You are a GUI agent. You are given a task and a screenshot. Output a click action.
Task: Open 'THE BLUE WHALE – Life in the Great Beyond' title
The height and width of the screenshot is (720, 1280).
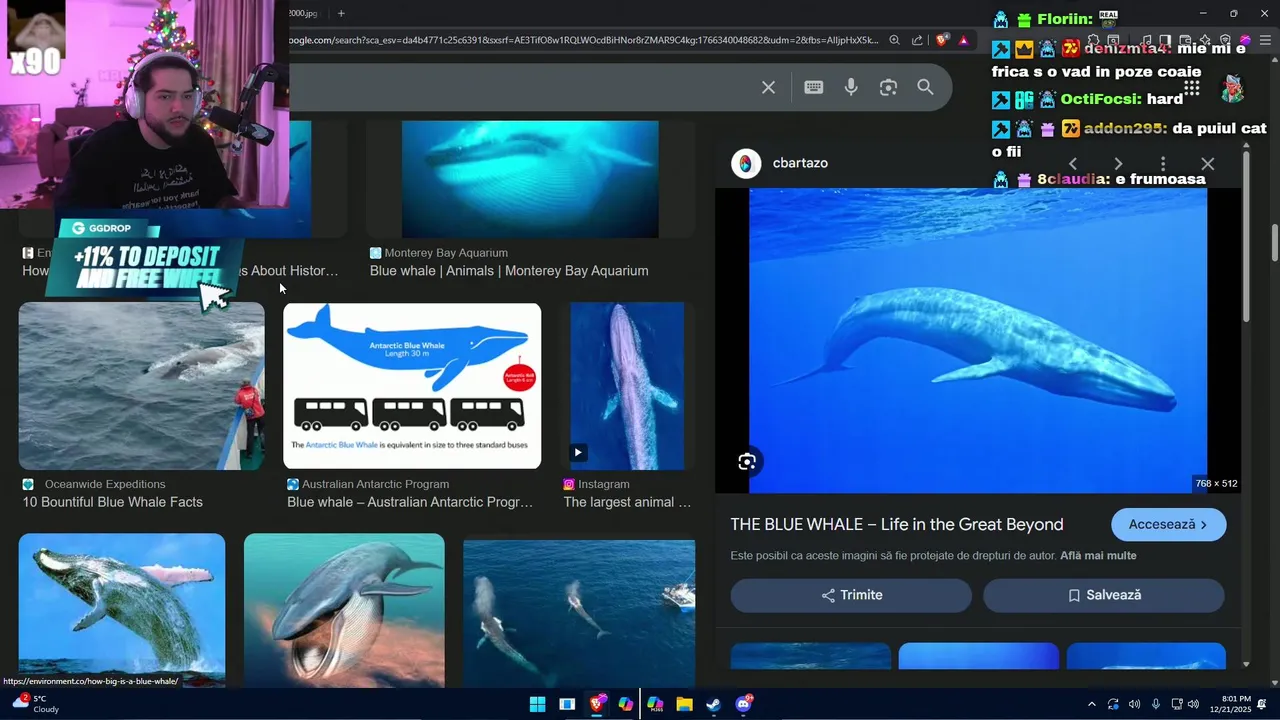coord(897,524)
